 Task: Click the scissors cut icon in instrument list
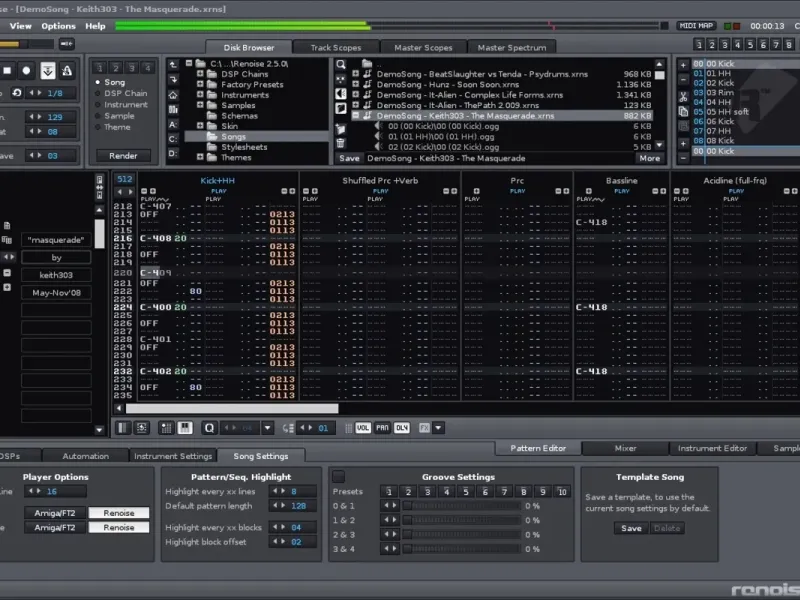click(683, 97)
